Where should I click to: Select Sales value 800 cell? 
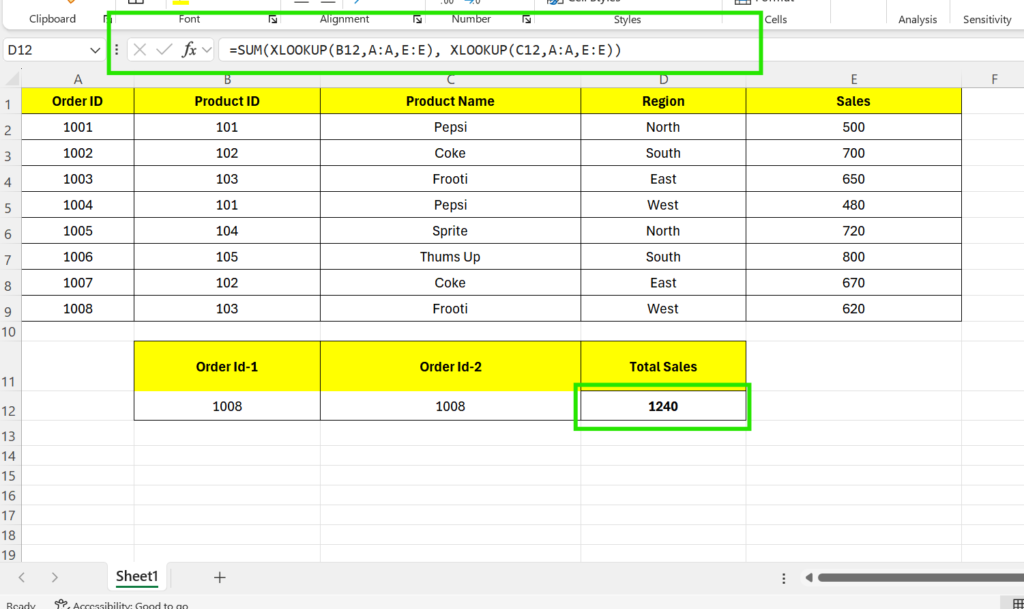tap(854, 257)
